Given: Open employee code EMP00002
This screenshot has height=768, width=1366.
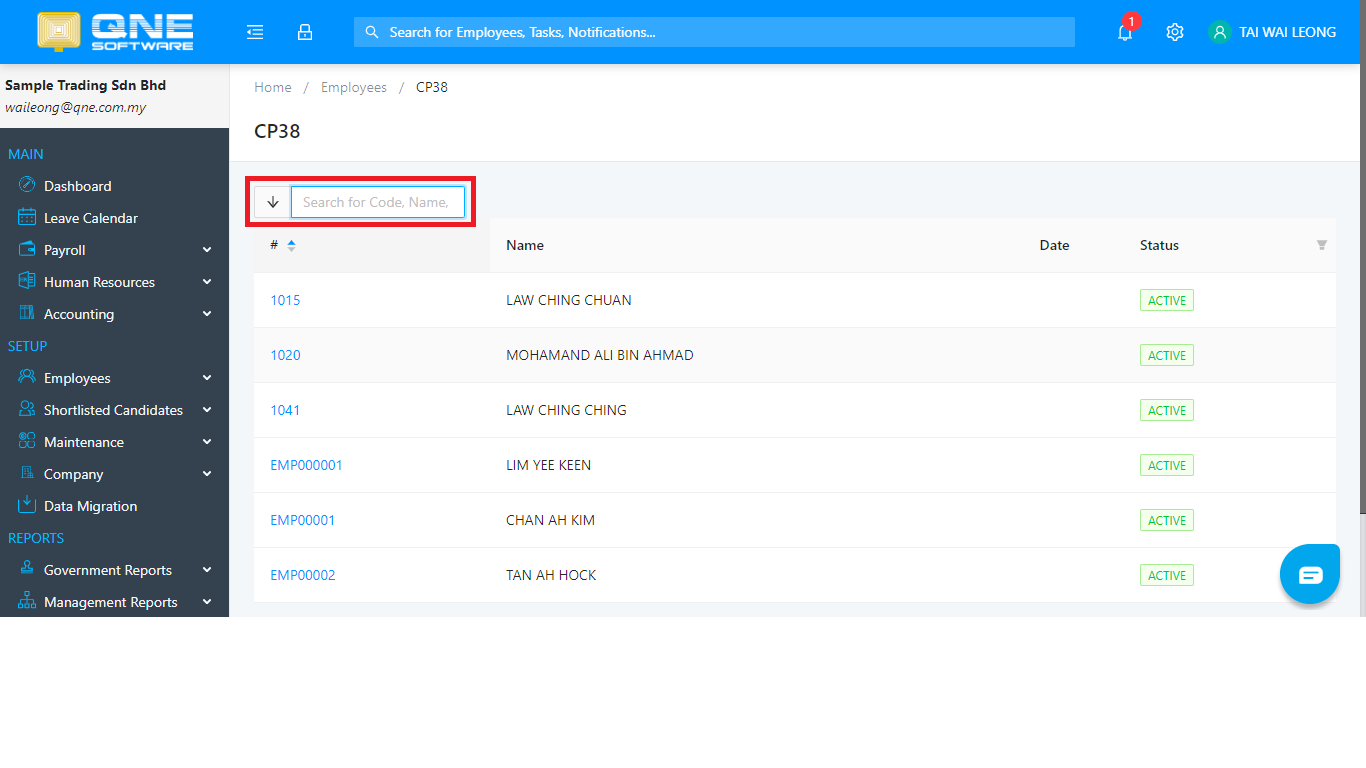Looking at the screenshot, I should [x=303, y=575].
